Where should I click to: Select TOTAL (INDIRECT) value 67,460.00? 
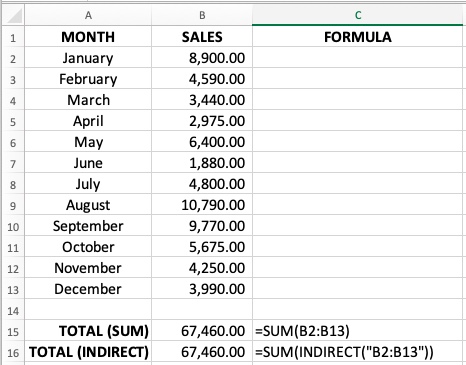202,352
